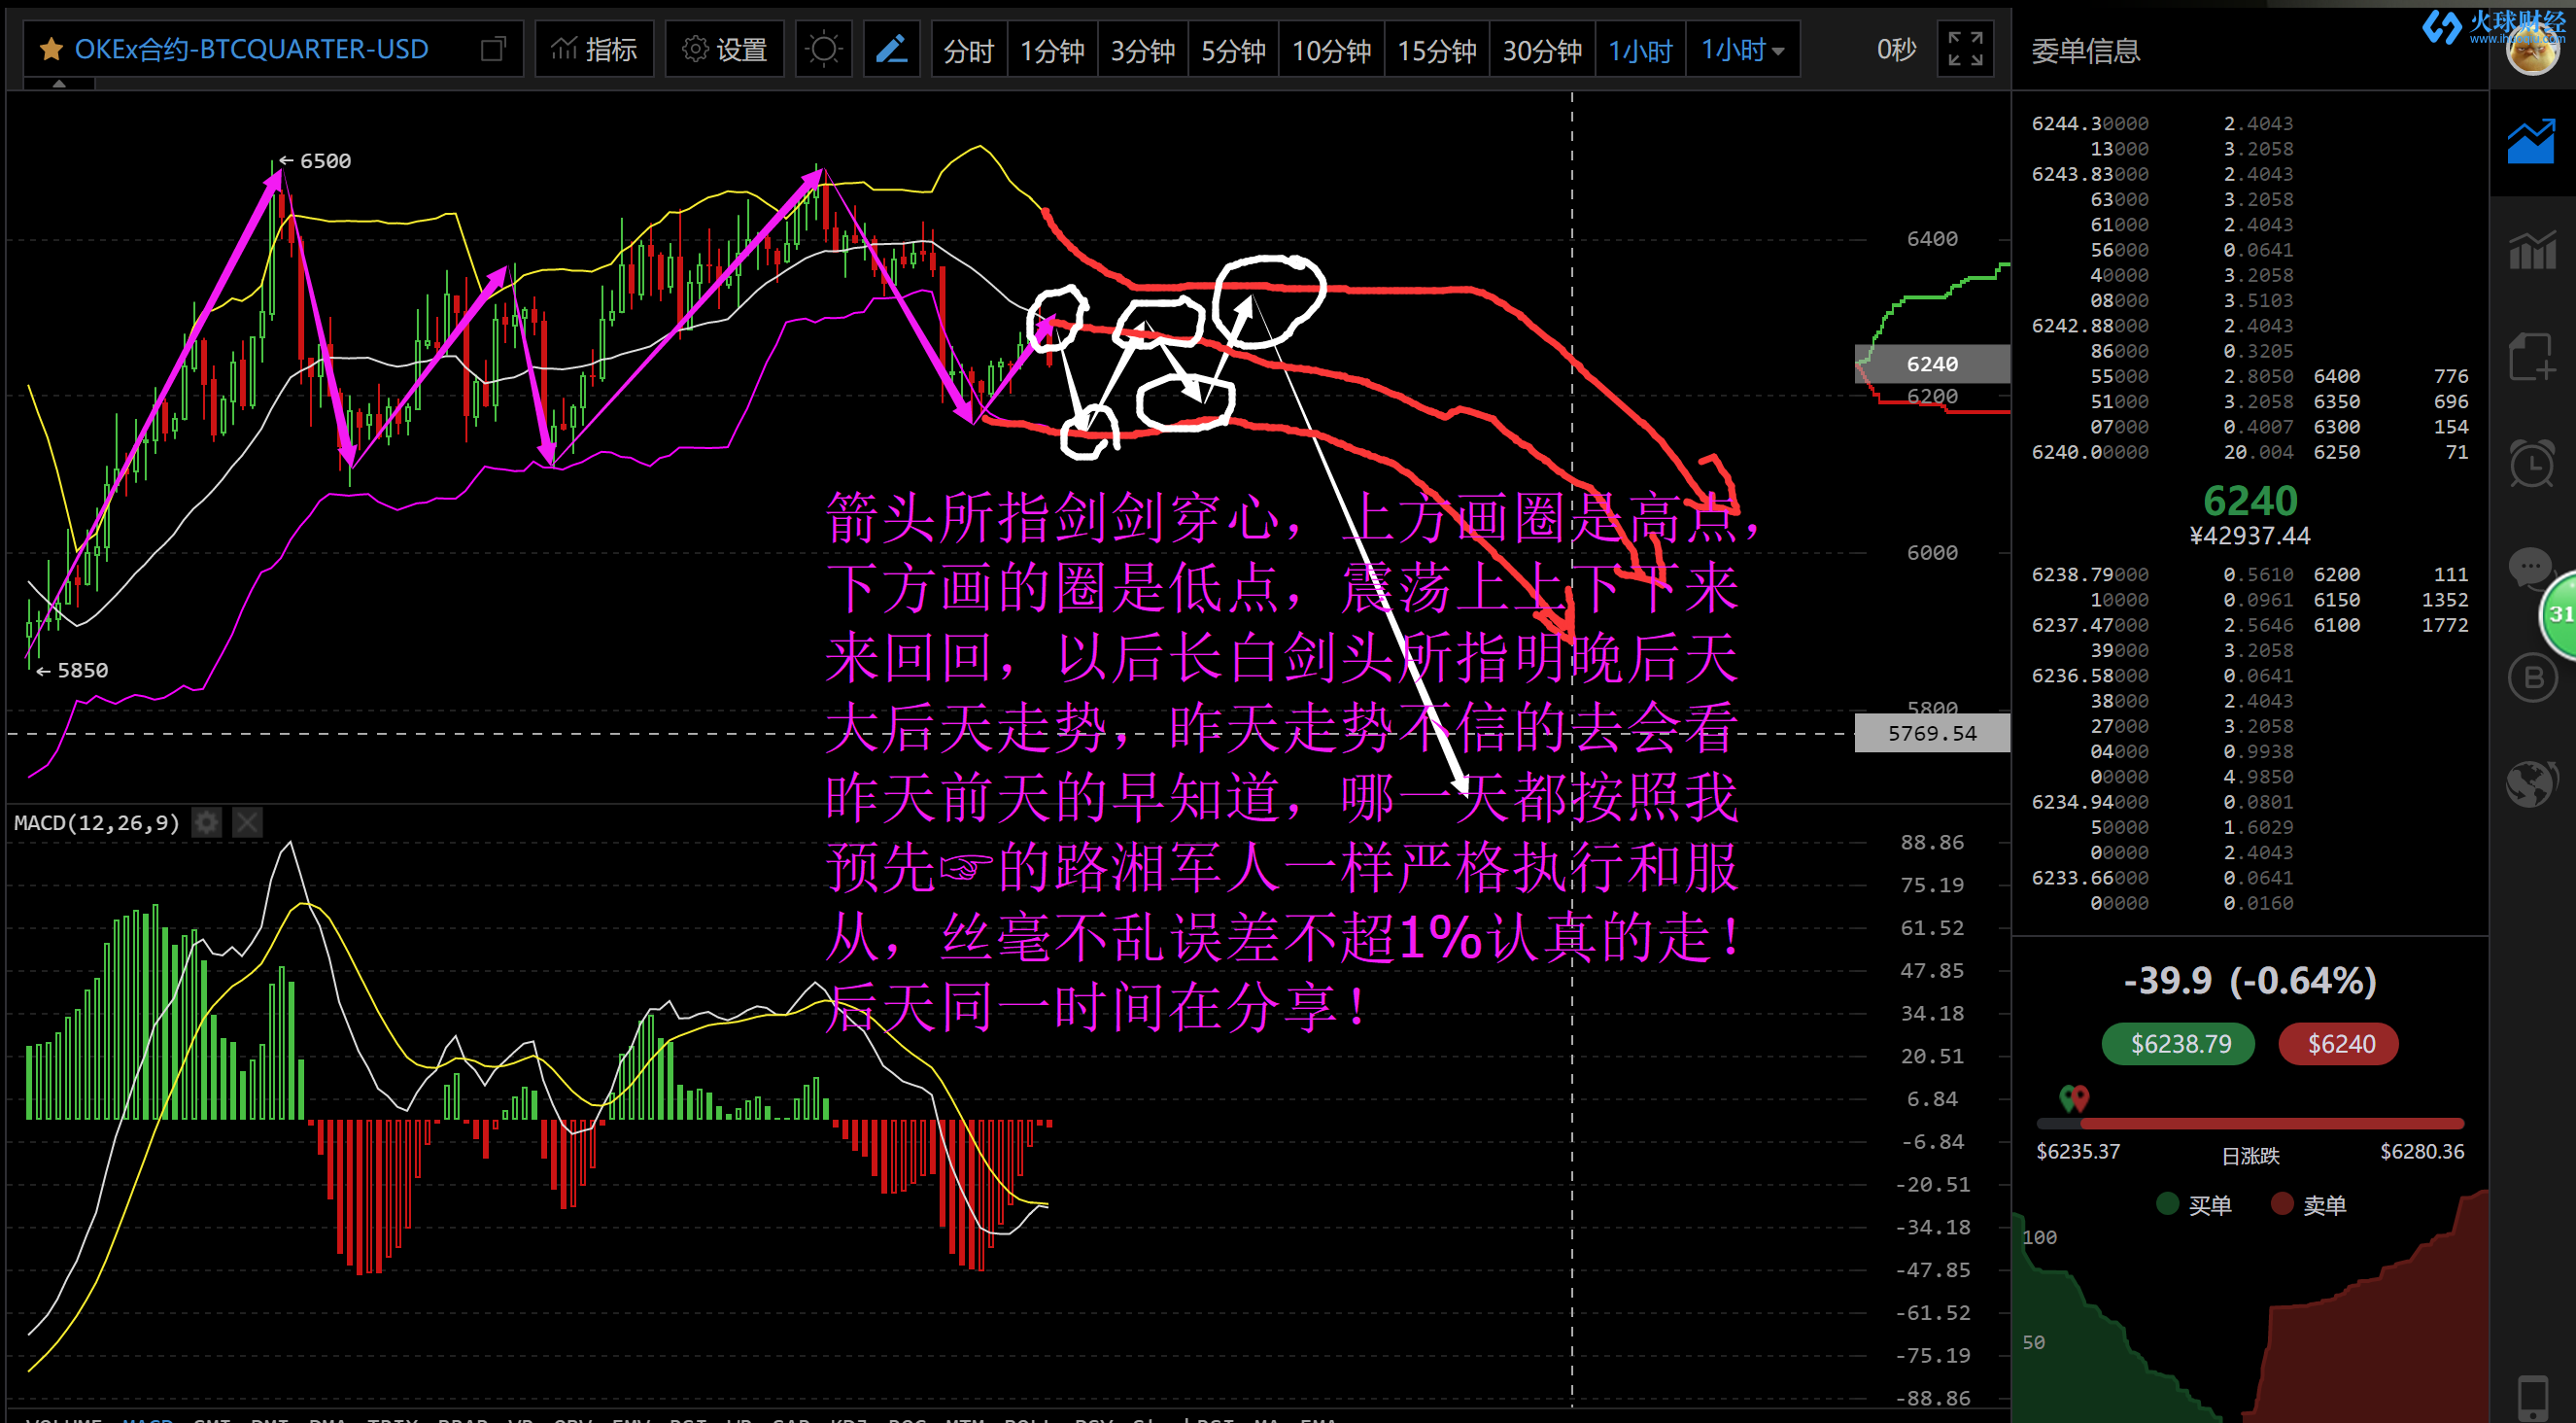The width and height of the screenshot is (2576, 1423).
Task: Select ask row 6244.30000
Action: pyautogui.click(x=2162, y=123)
